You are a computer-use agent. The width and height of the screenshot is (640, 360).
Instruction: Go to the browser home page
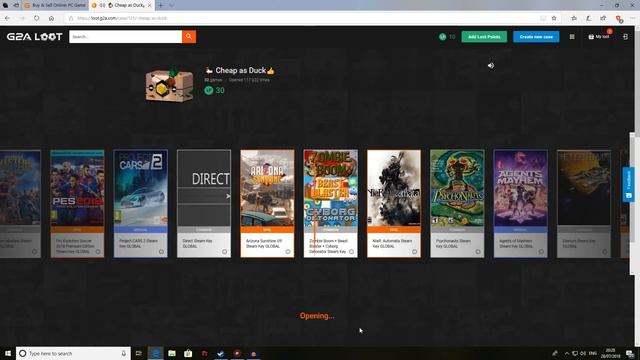tap(51, 18)
